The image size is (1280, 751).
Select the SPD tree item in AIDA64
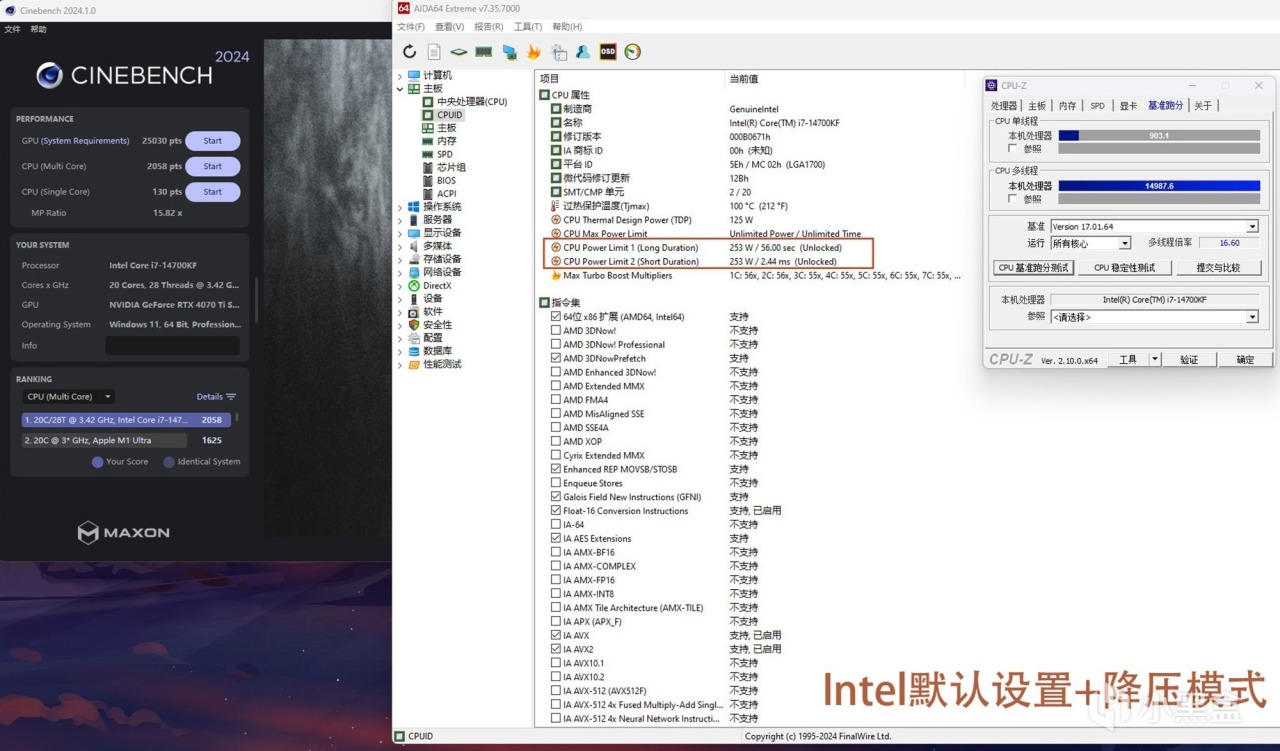coord(445,154)
